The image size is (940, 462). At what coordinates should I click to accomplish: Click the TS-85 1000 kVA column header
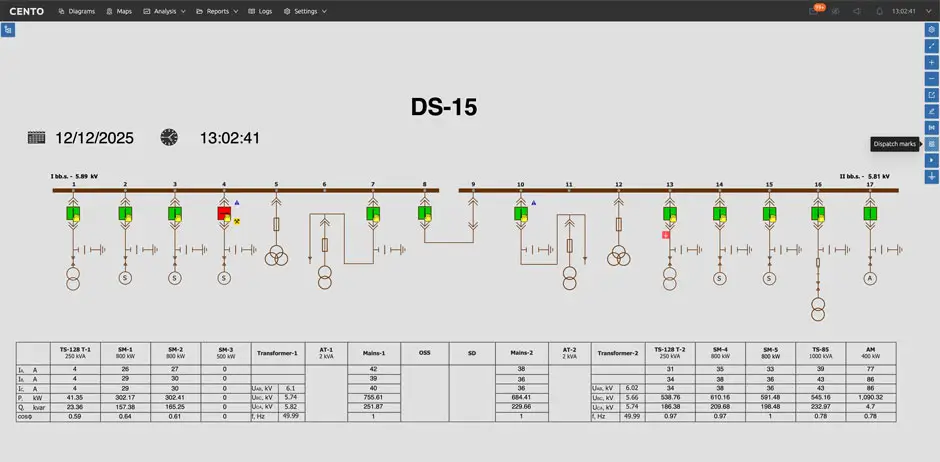click(821, 354)
